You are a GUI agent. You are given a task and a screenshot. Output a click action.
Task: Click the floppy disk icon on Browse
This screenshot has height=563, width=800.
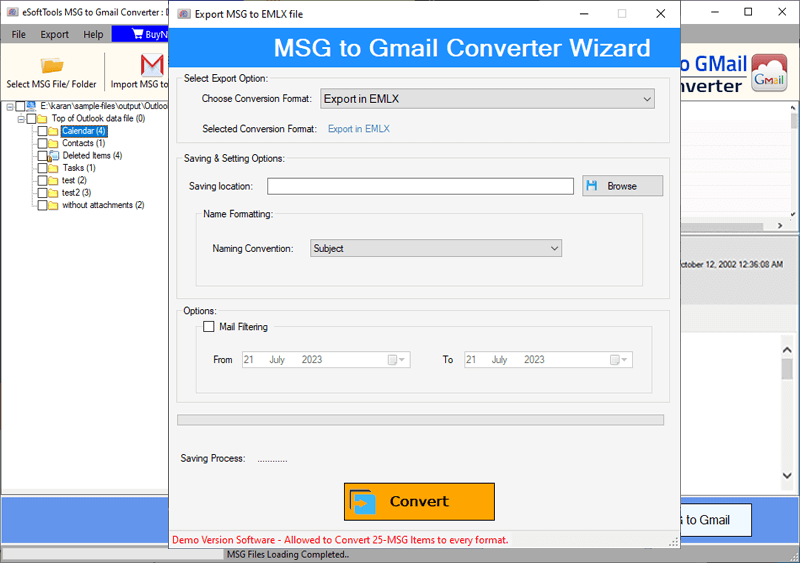click(x=592, y=186)
